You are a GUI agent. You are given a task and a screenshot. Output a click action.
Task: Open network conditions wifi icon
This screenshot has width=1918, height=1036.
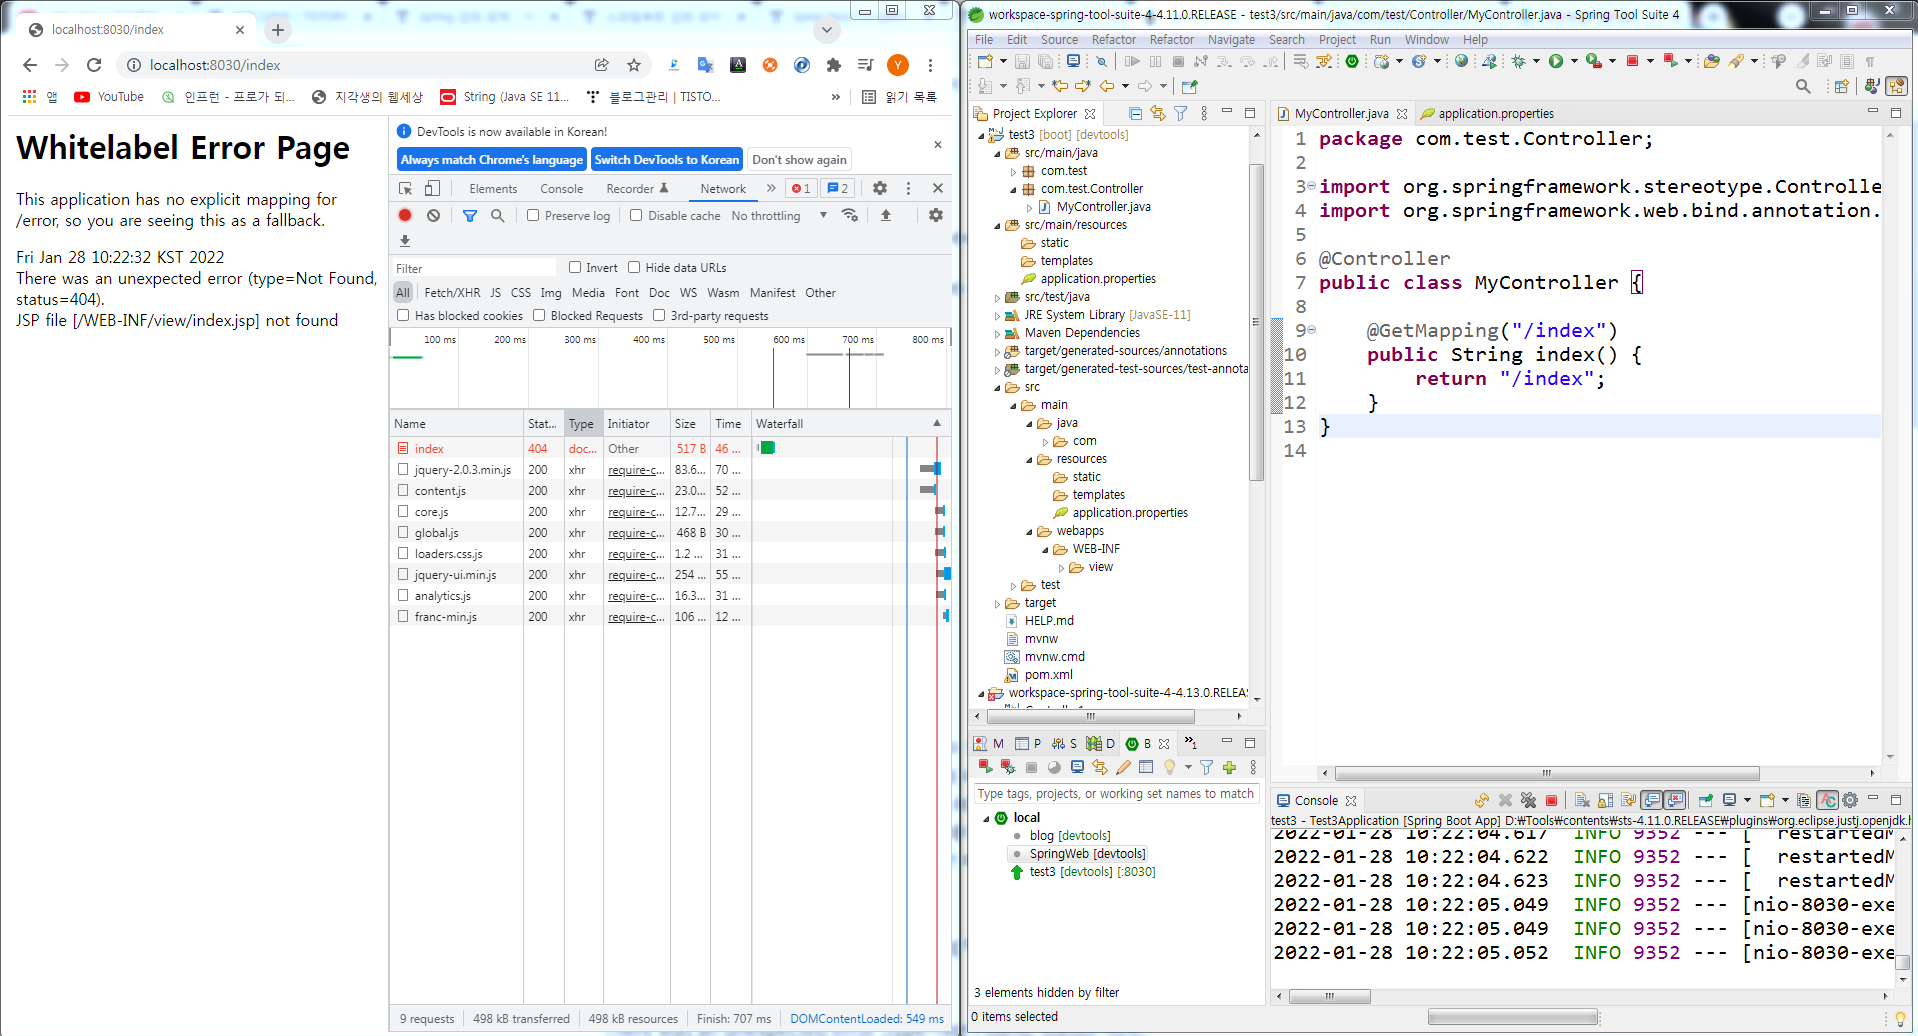pos(850,215)
